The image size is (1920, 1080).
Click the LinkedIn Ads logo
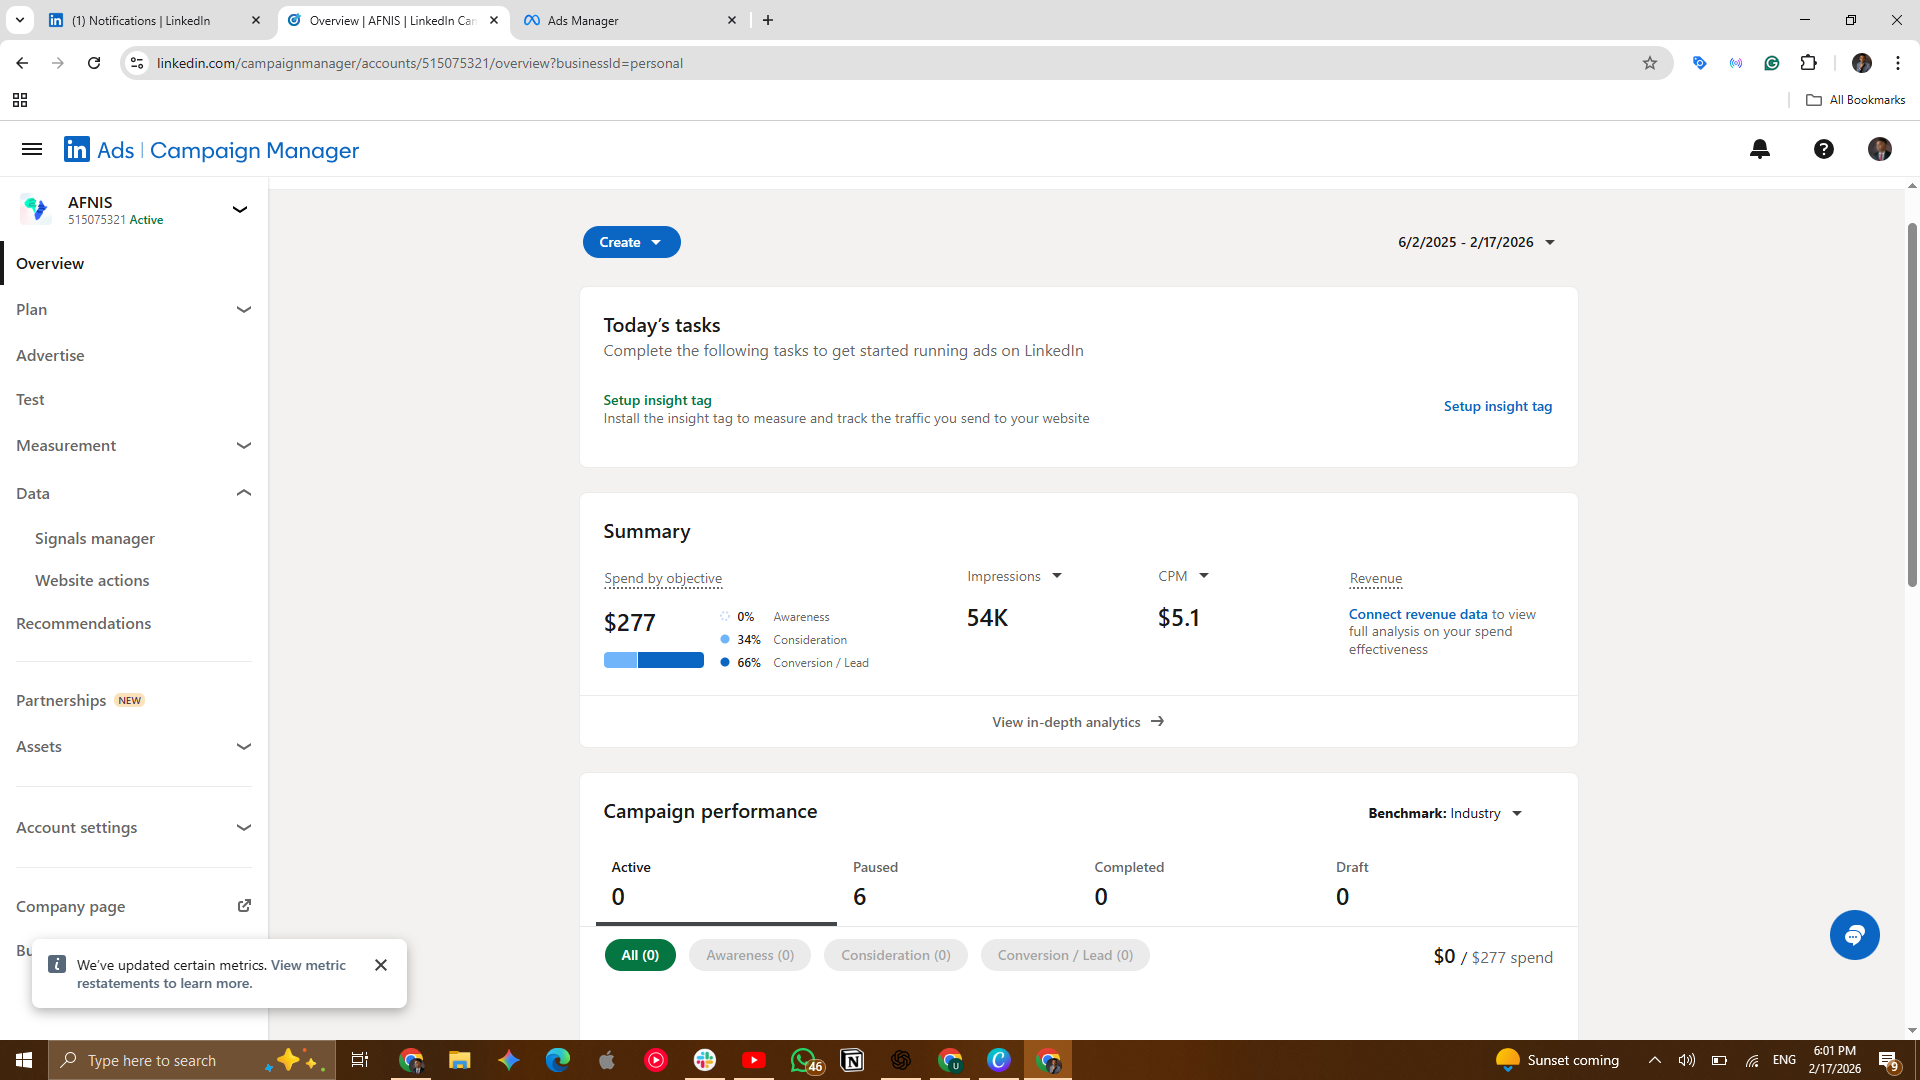pos(77,150)
